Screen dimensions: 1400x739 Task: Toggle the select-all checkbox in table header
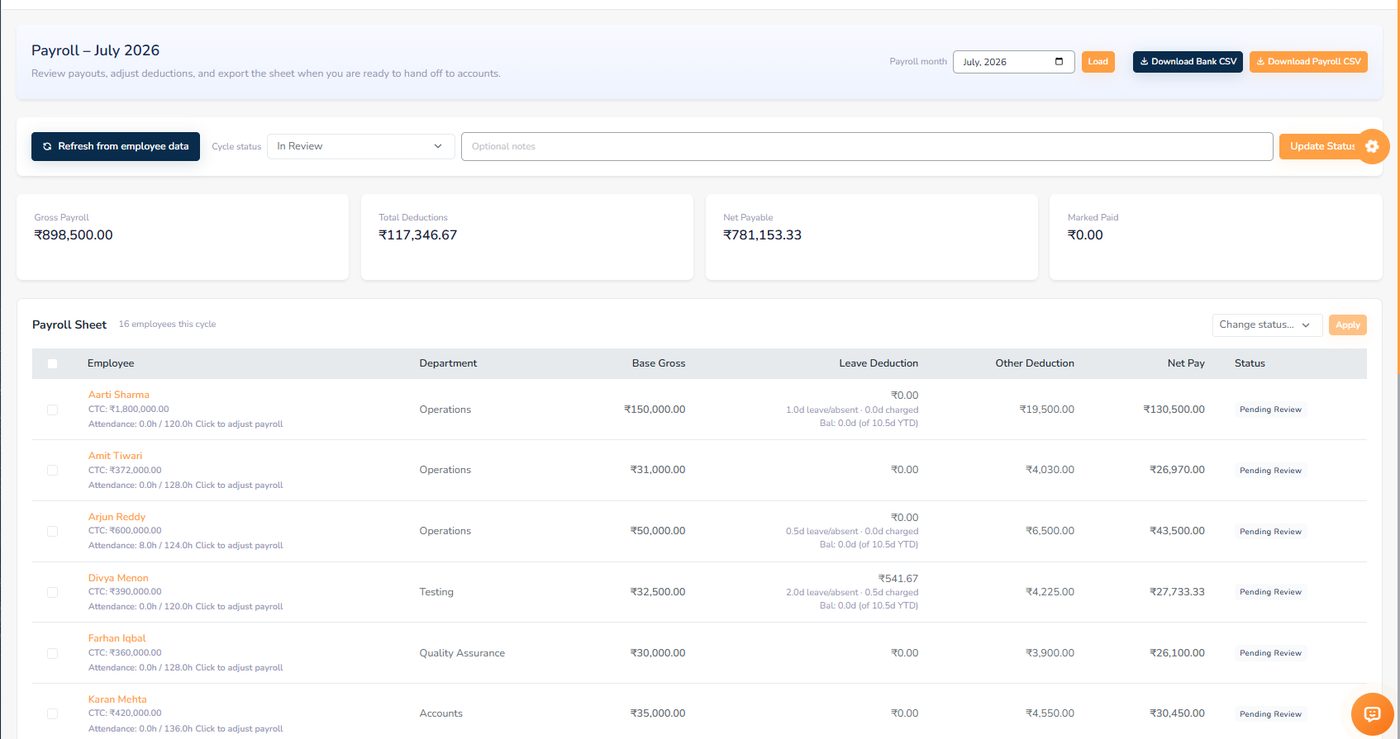pos(52,364)
